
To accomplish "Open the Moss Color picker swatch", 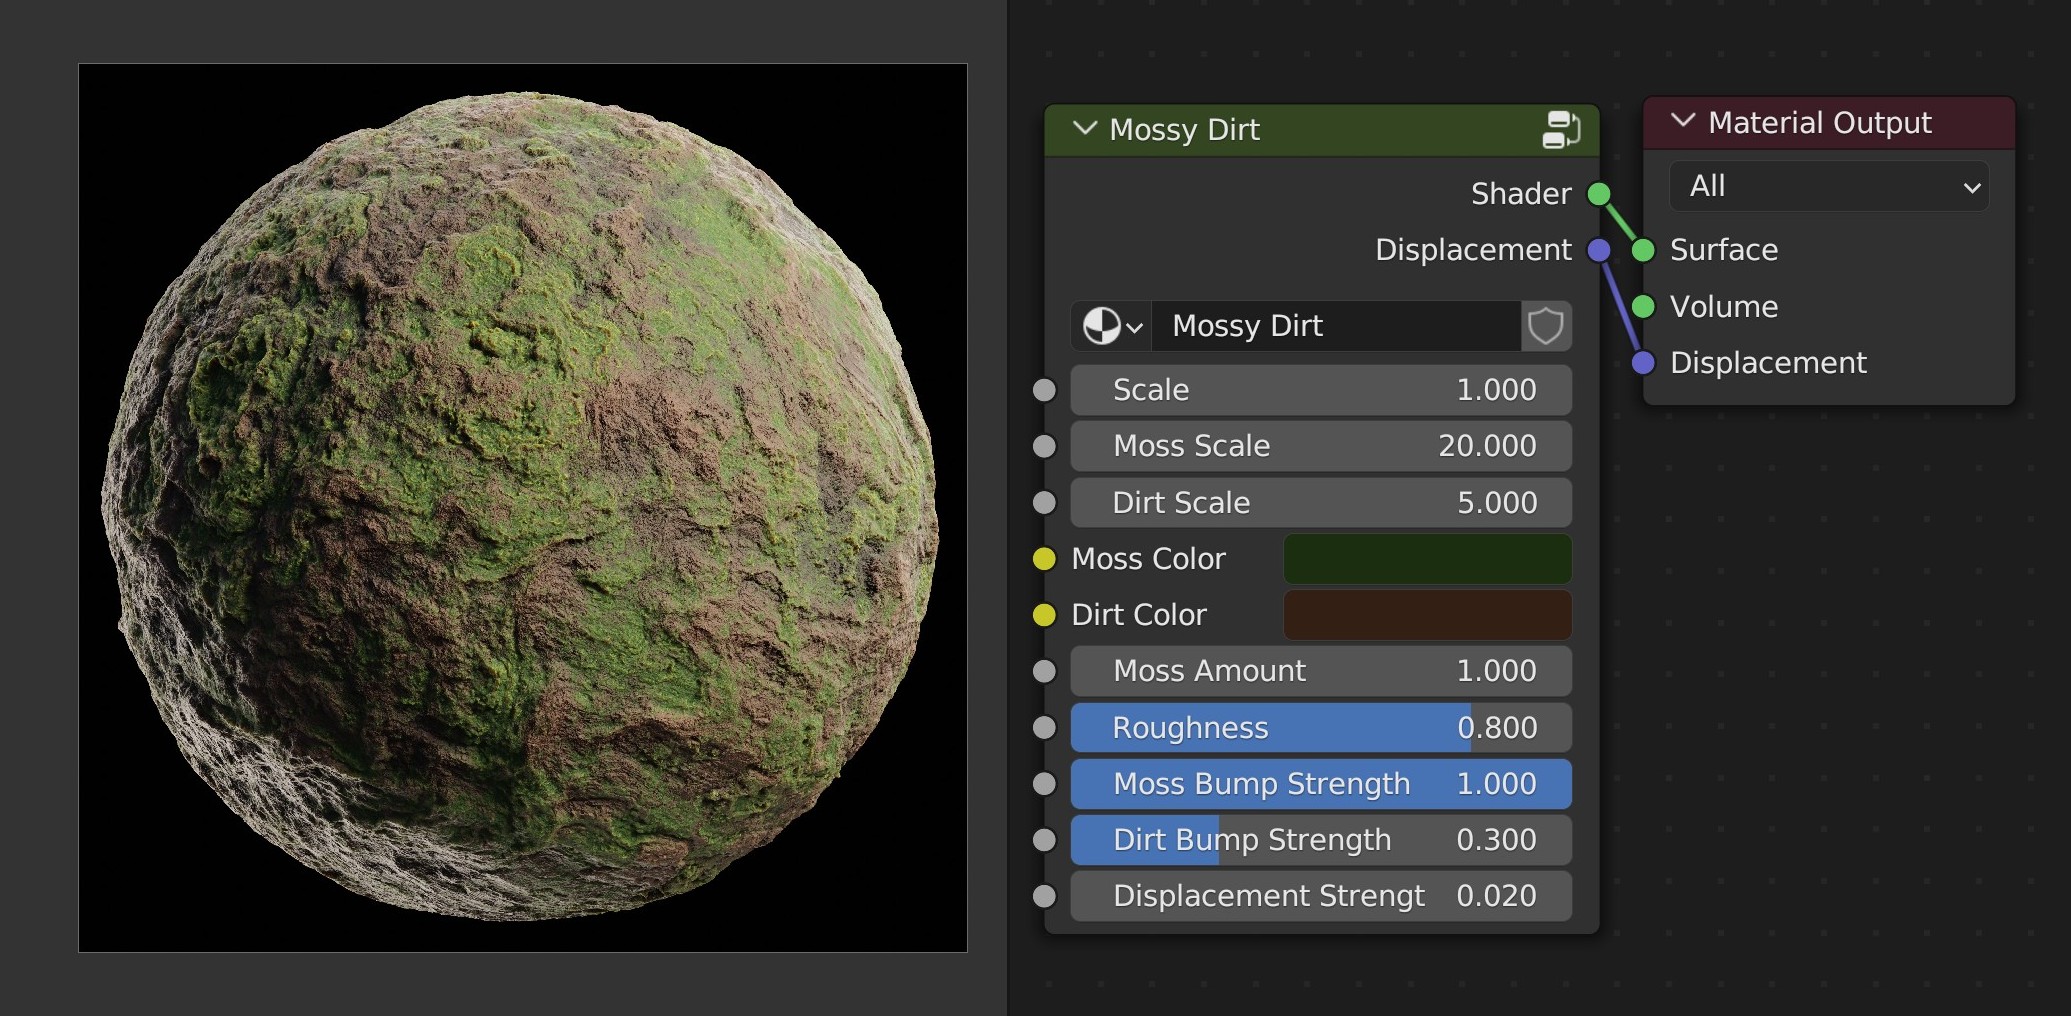I will click(1427, 559).
